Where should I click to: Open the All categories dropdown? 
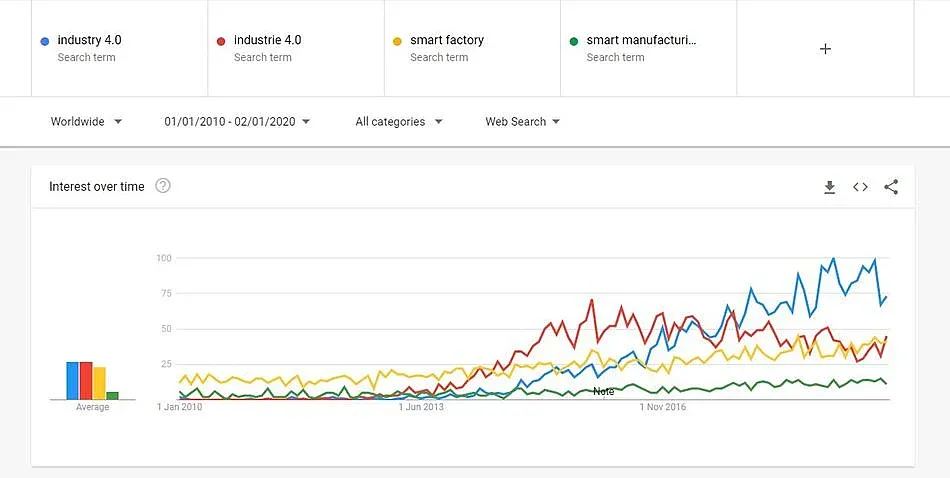399,122
